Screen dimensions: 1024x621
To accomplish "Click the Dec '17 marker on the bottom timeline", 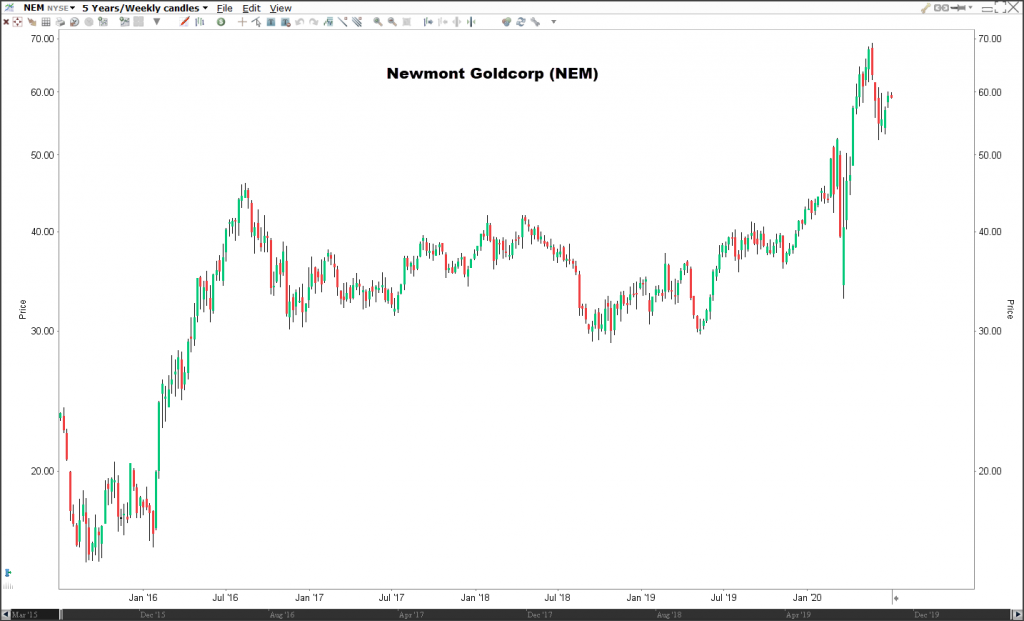I will [x=539, y=615].
